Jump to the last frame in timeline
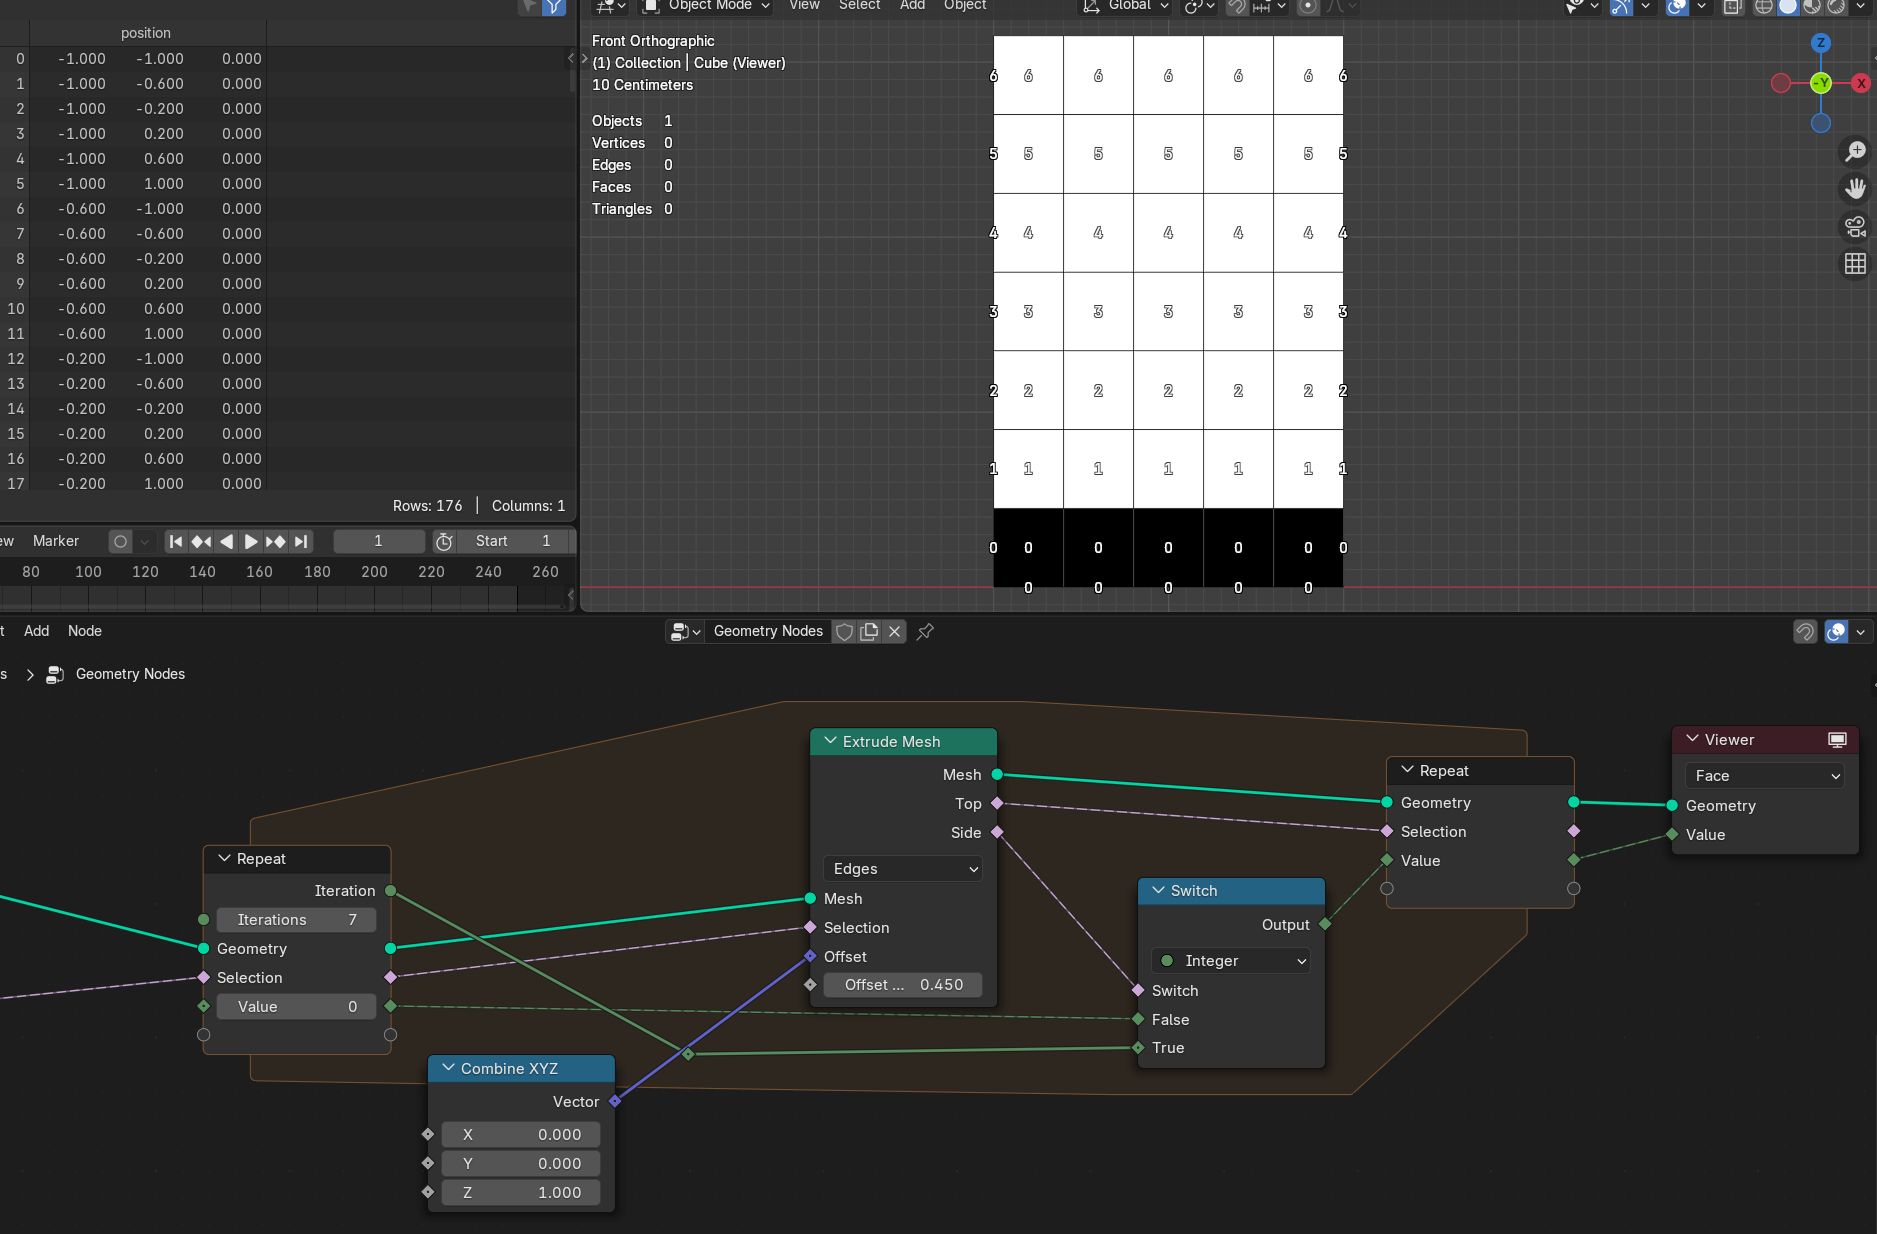 coord(301,541)
